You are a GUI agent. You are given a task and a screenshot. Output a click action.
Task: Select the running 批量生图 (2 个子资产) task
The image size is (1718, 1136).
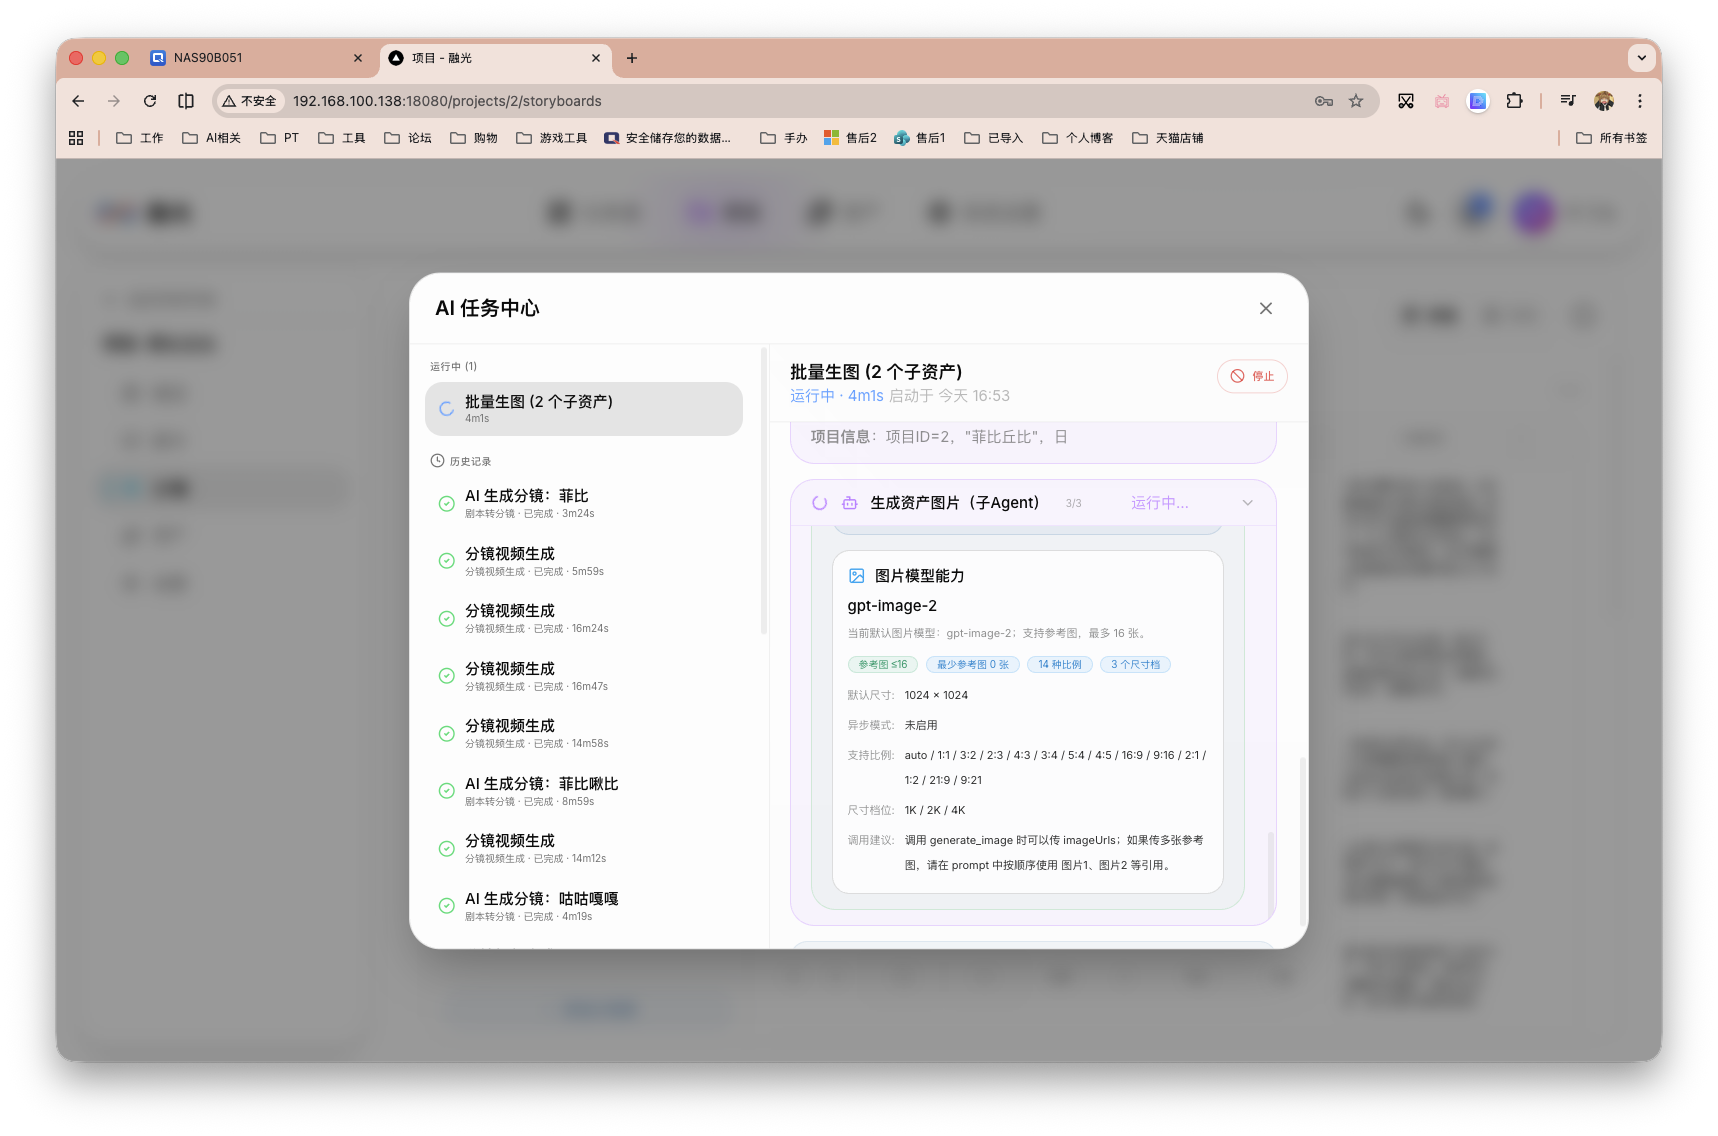click(x=584, y=408)
